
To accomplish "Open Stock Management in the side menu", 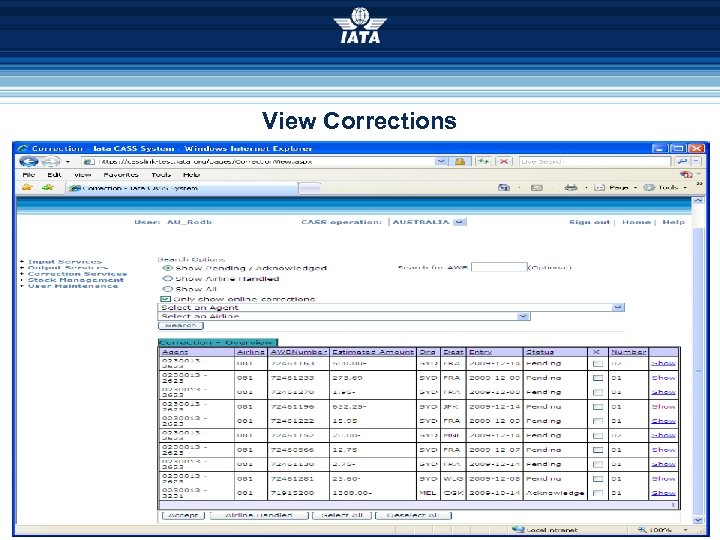I will click(x=76, y=280).
